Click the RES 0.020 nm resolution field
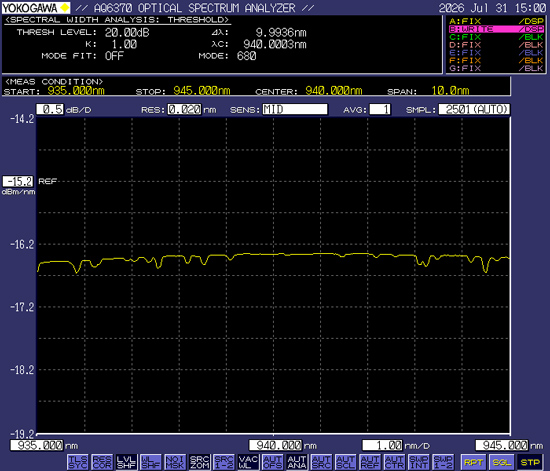 tap(185, 109)
